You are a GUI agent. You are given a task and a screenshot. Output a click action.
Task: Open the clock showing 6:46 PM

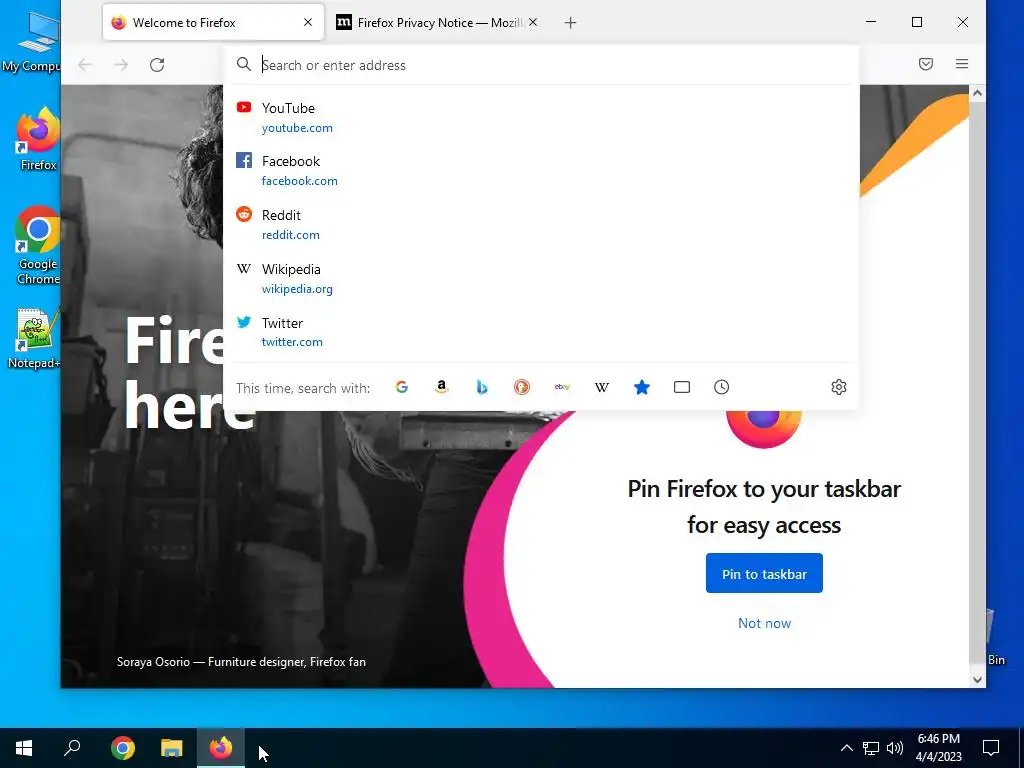(938, 748)
